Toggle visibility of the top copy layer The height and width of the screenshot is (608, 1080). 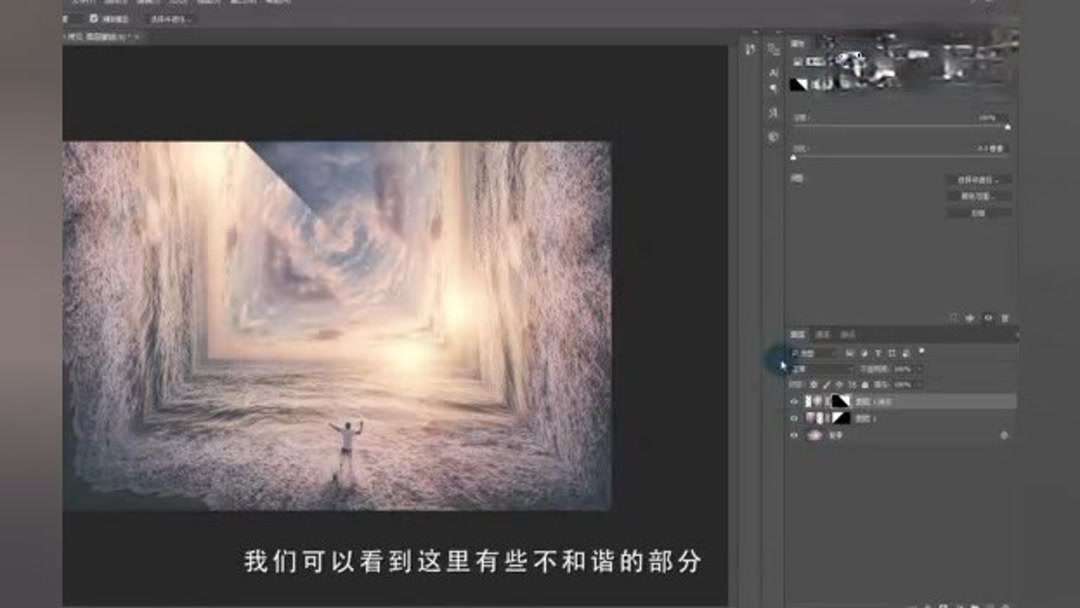[793, 401]
